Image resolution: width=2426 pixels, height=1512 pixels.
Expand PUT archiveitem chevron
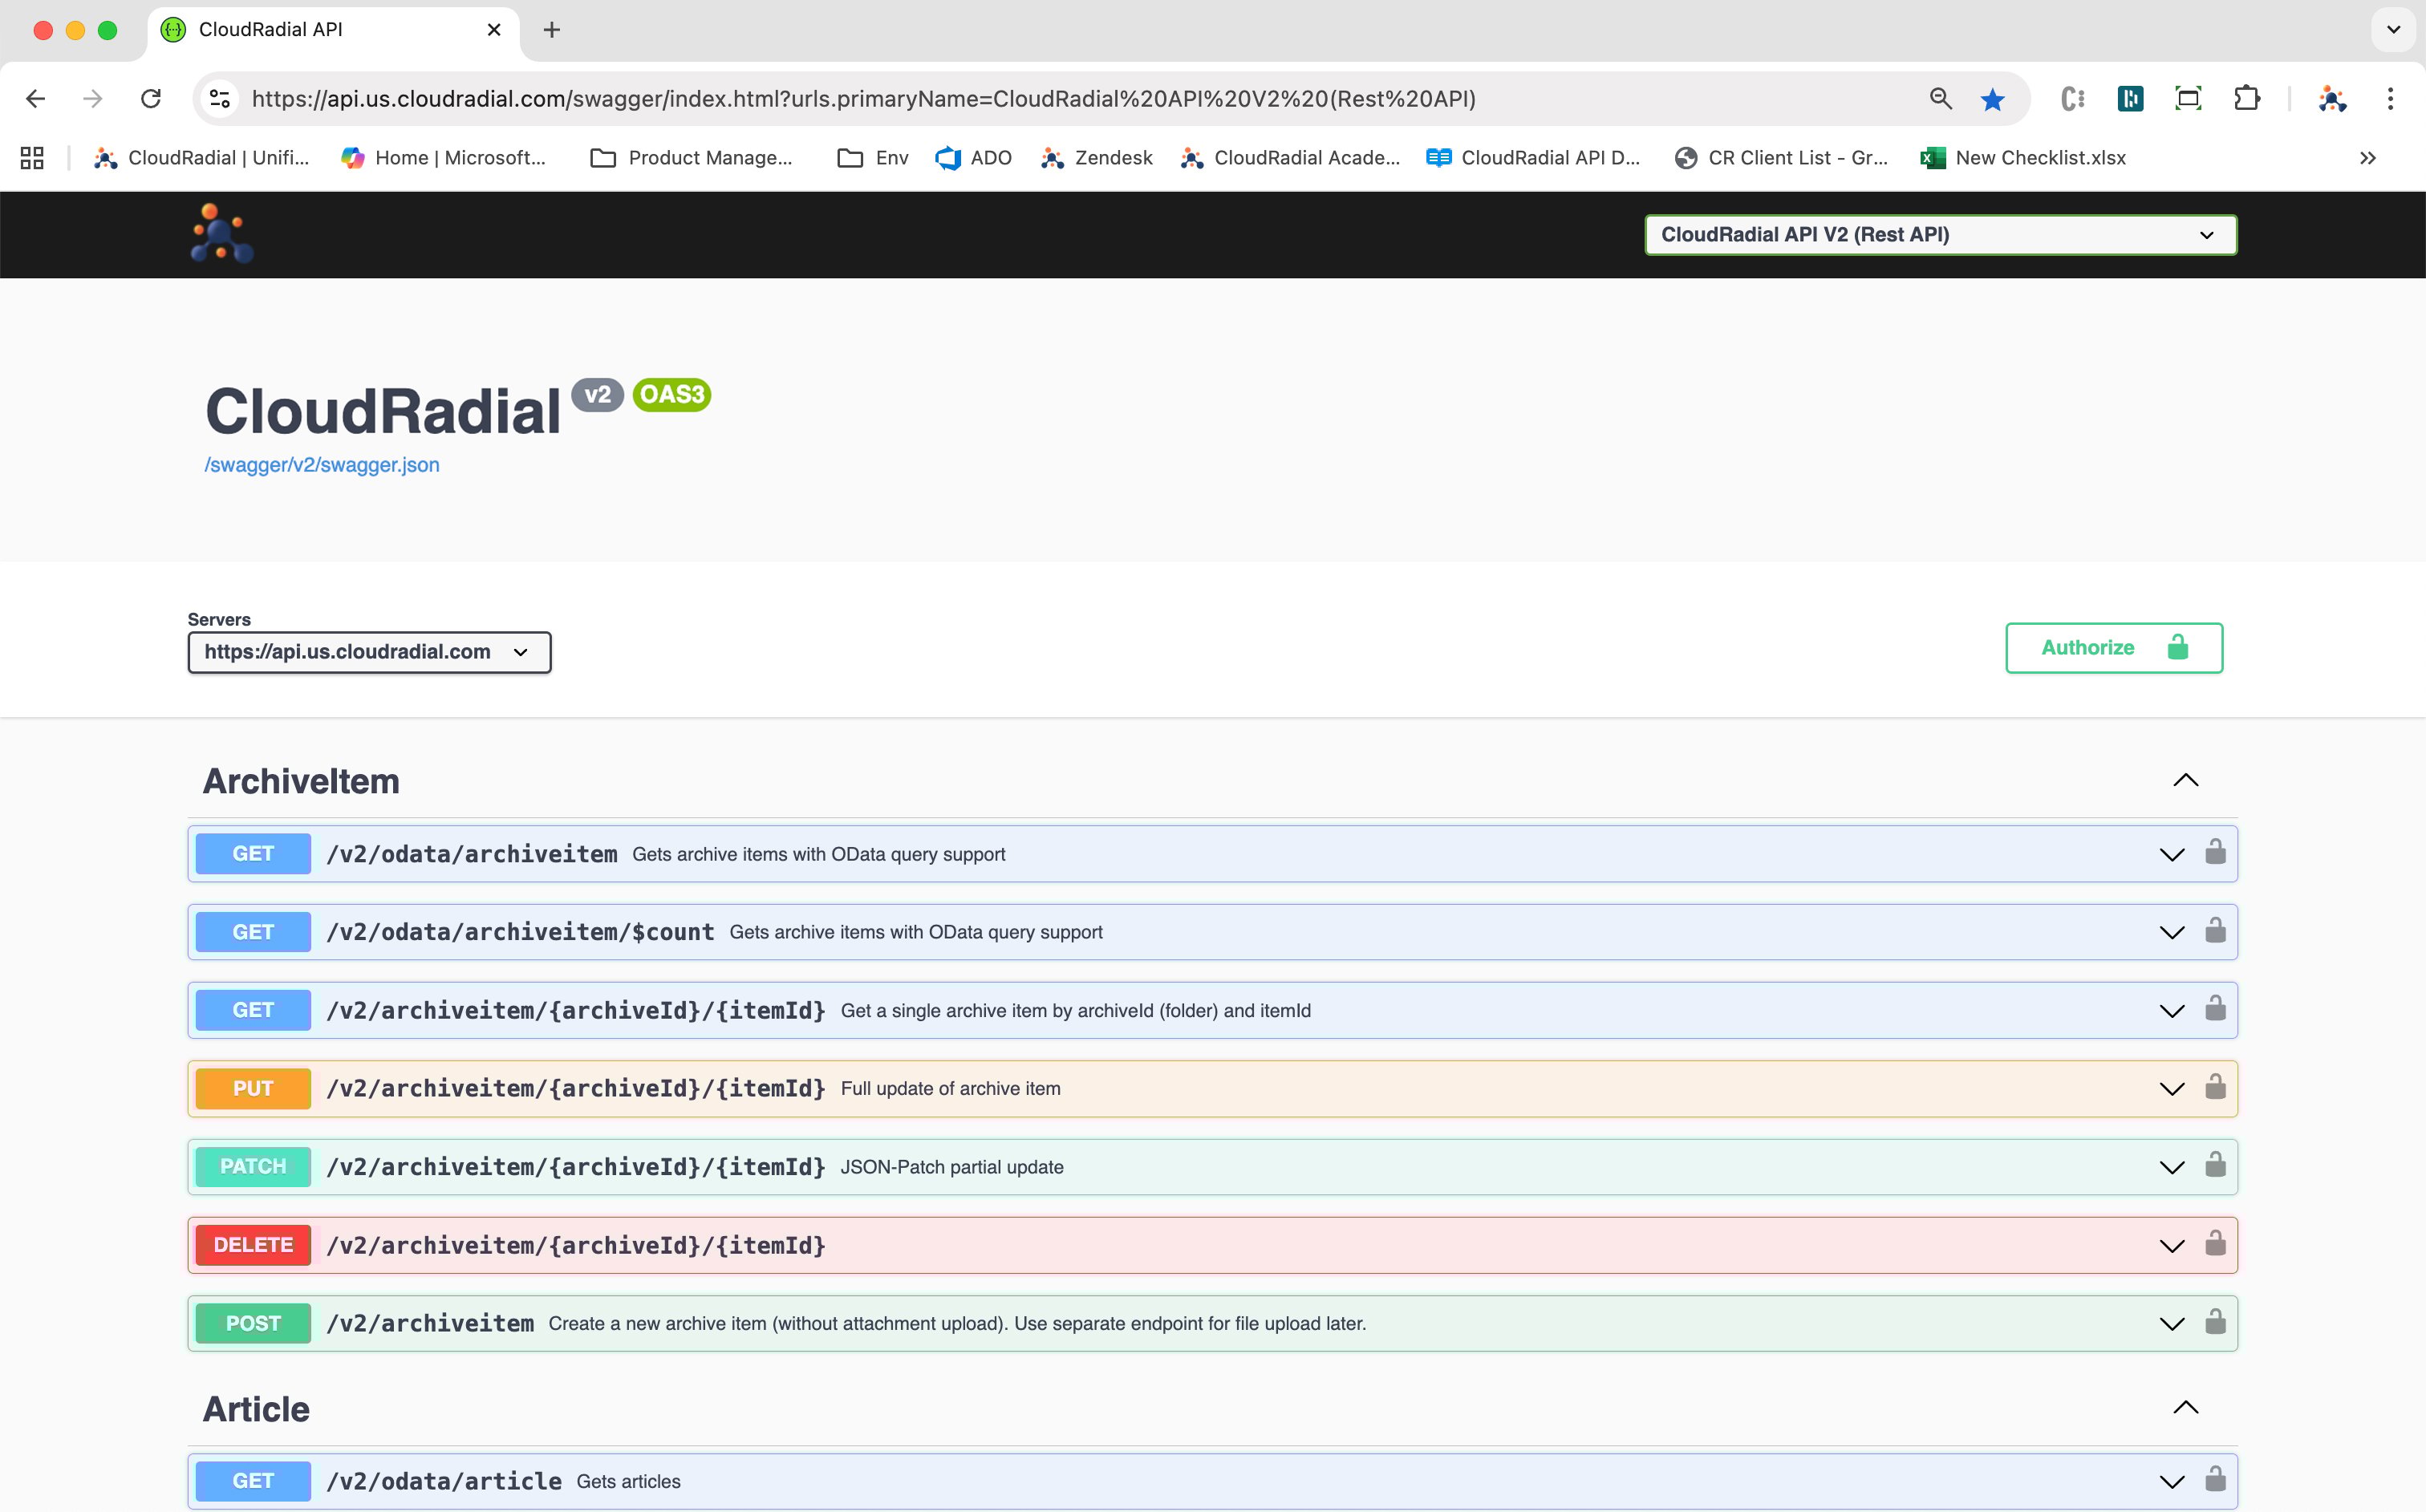click(2171, 1089)
